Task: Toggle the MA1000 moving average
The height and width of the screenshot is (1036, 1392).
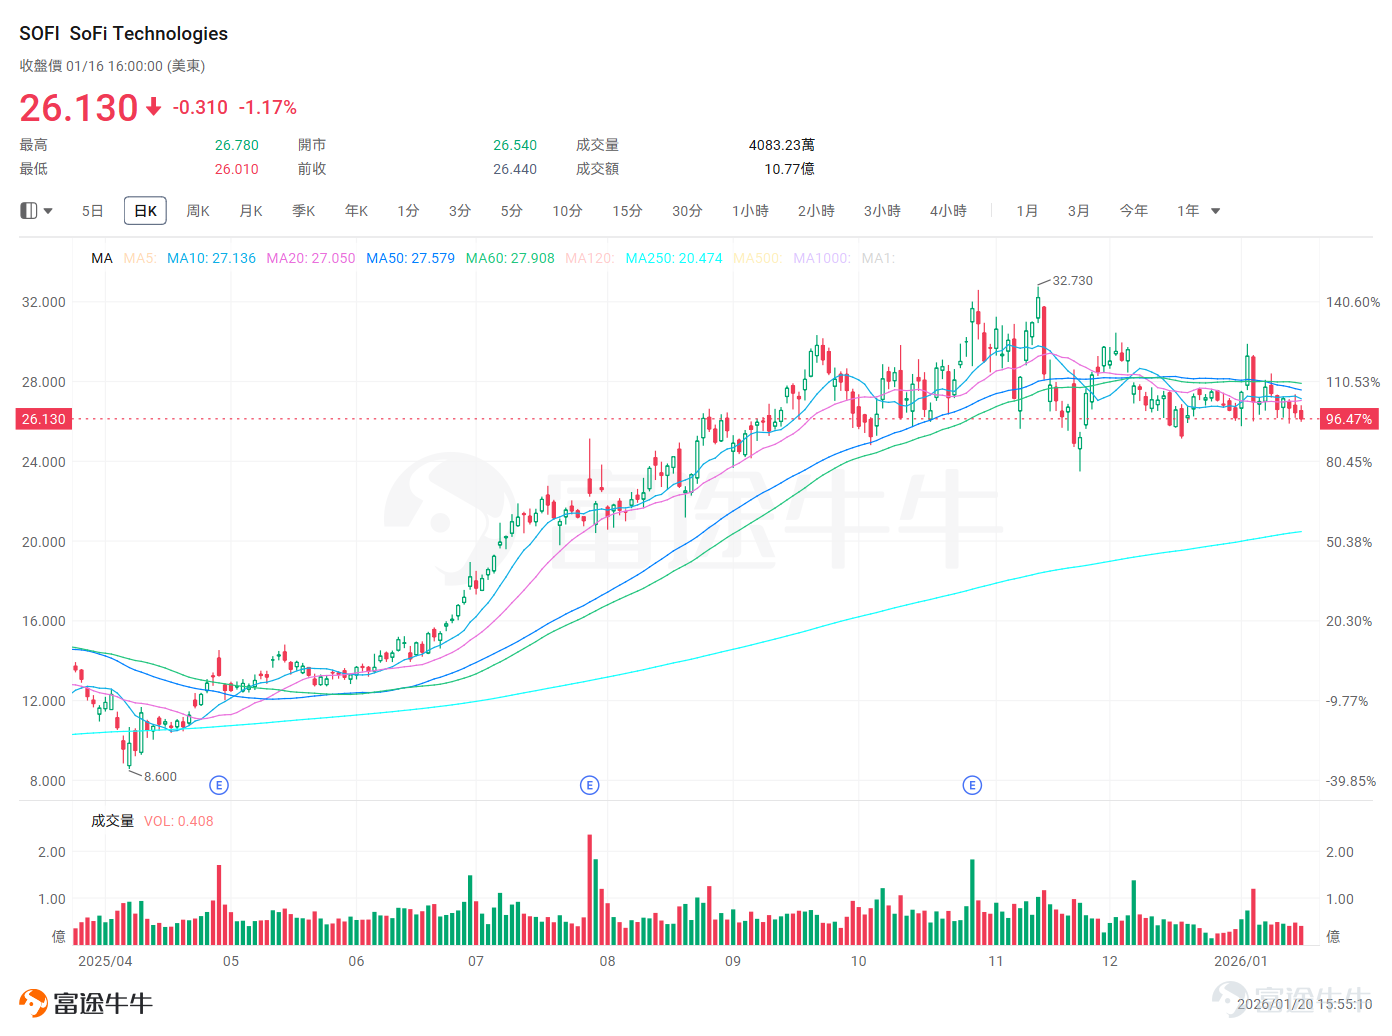Action: (822, 258)
